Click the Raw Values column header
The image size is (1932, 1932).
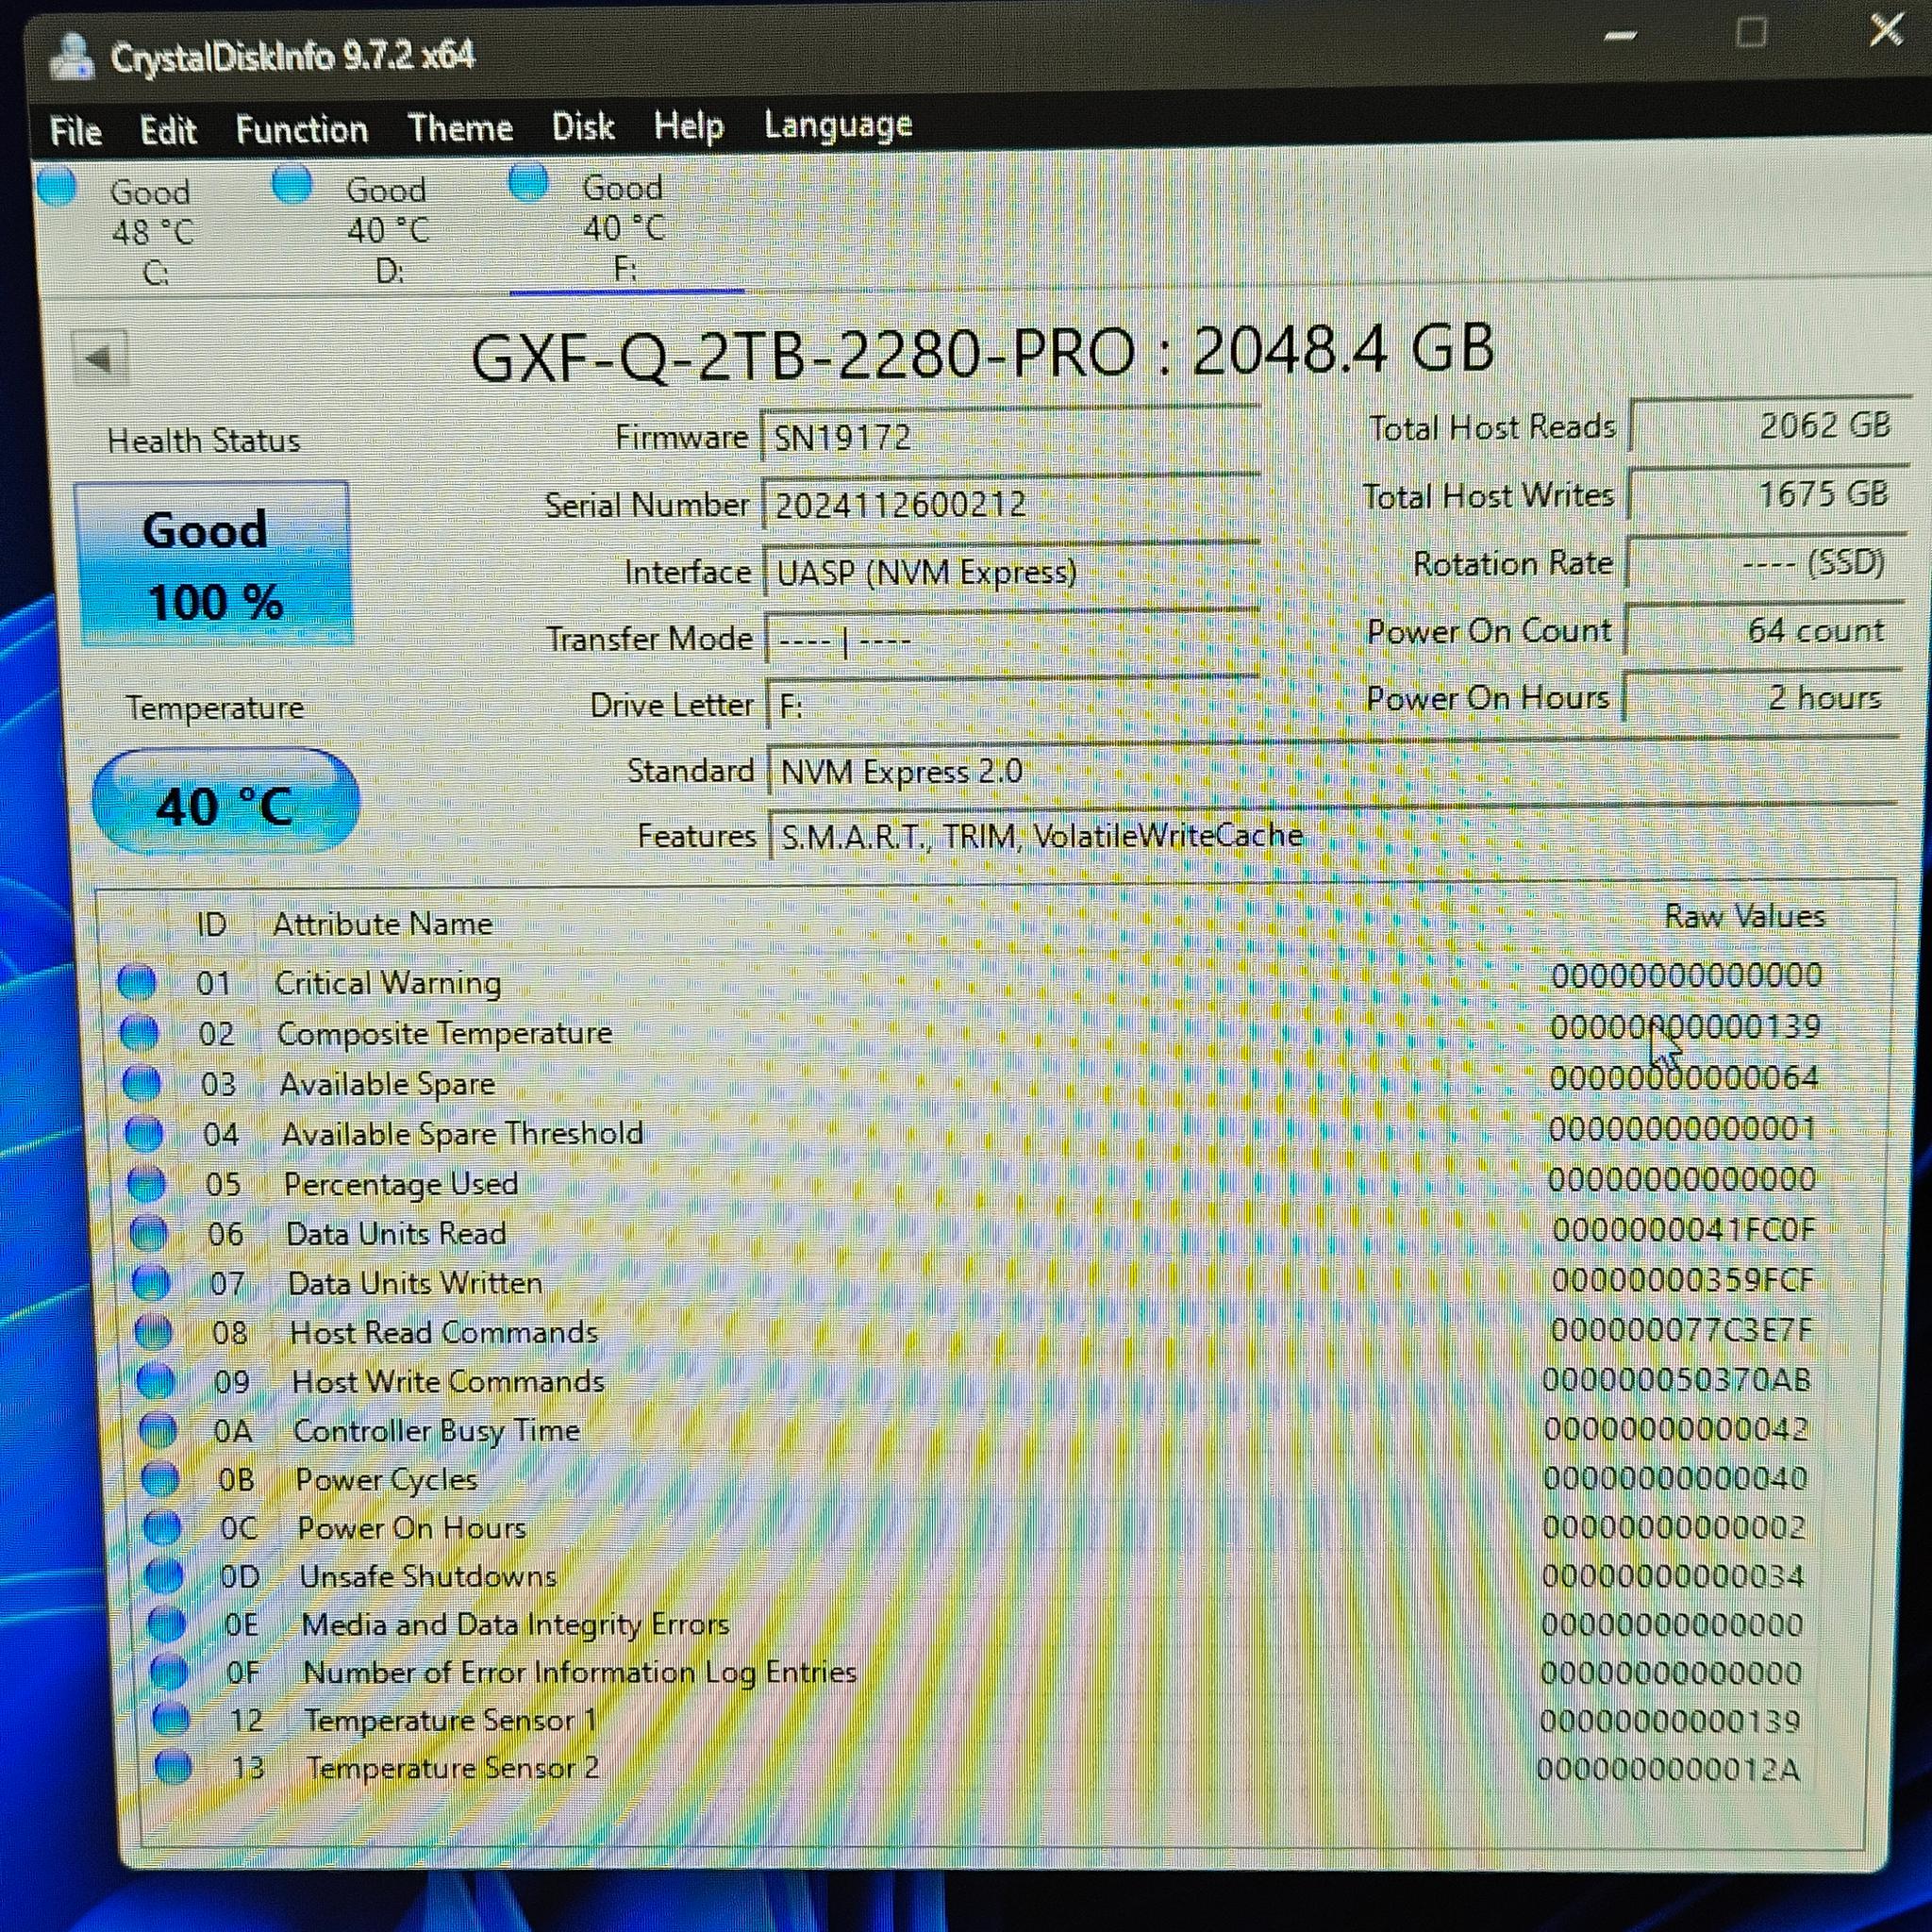point(1744,915)
